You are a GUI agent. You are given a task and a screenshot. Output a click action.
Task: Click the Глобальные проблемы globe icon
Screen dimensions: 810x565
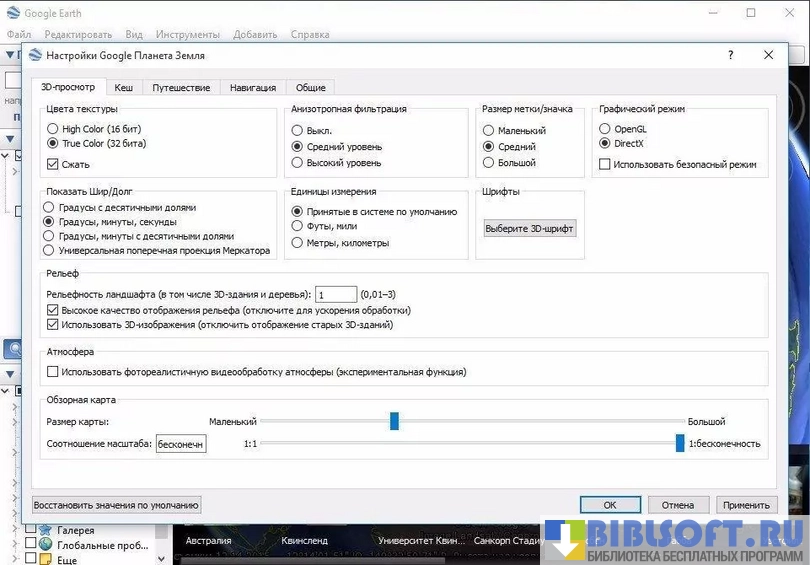[x=46, y=545]
